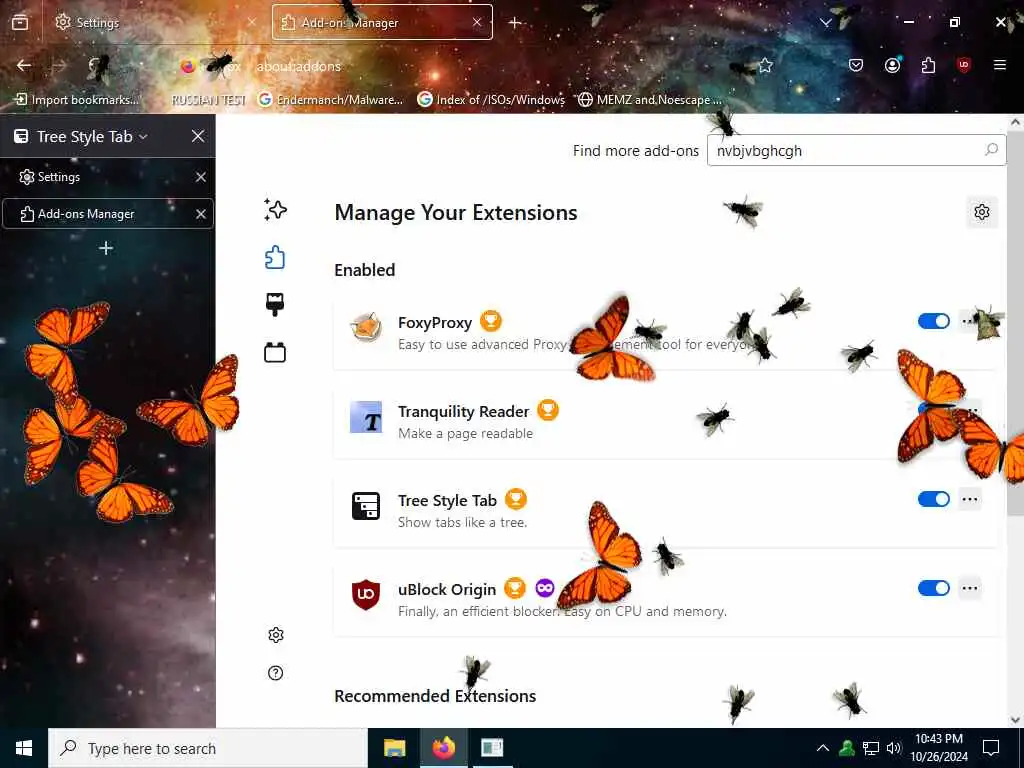Viewport: 1024px width, 768px height.
Task: Switch to the Settings browser tab
Action: click(x=155, y=22)
